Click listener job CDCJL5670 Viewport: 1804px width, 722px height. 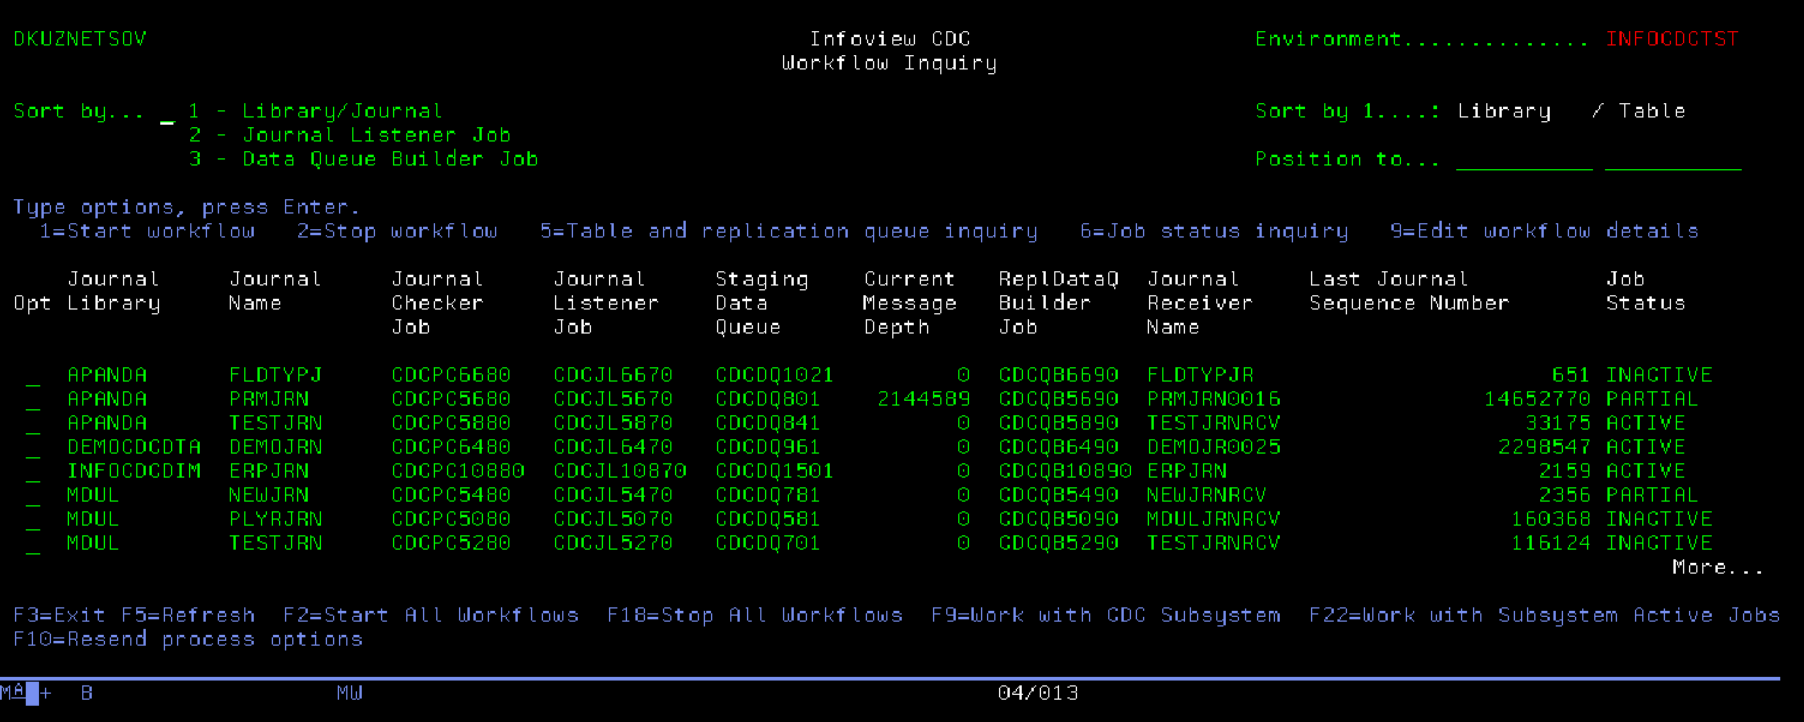[x=613, y=399]
